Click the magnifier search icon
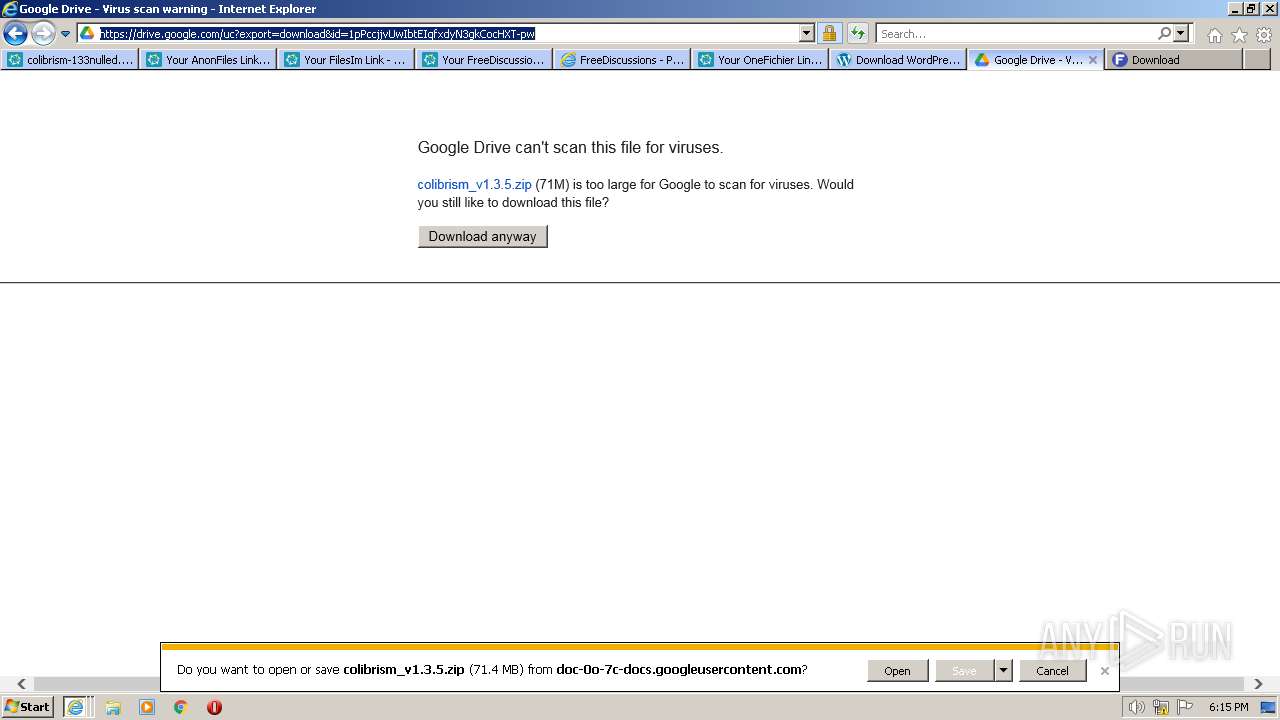Screen dimensions: 1280x720 (1165, 33)
